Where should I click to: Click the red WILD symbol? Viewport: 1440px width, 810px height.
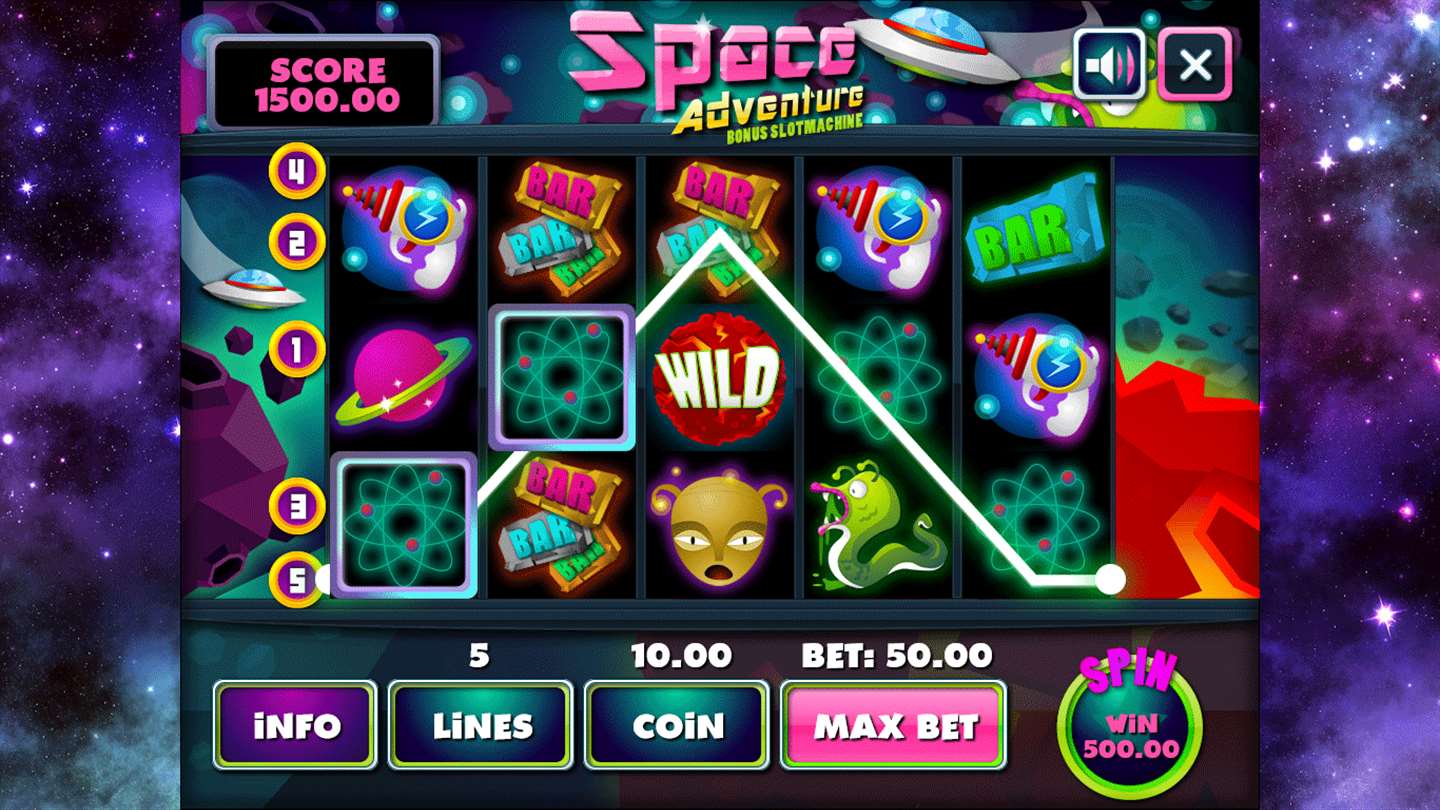pyautogui.click(x=719, y=380)
